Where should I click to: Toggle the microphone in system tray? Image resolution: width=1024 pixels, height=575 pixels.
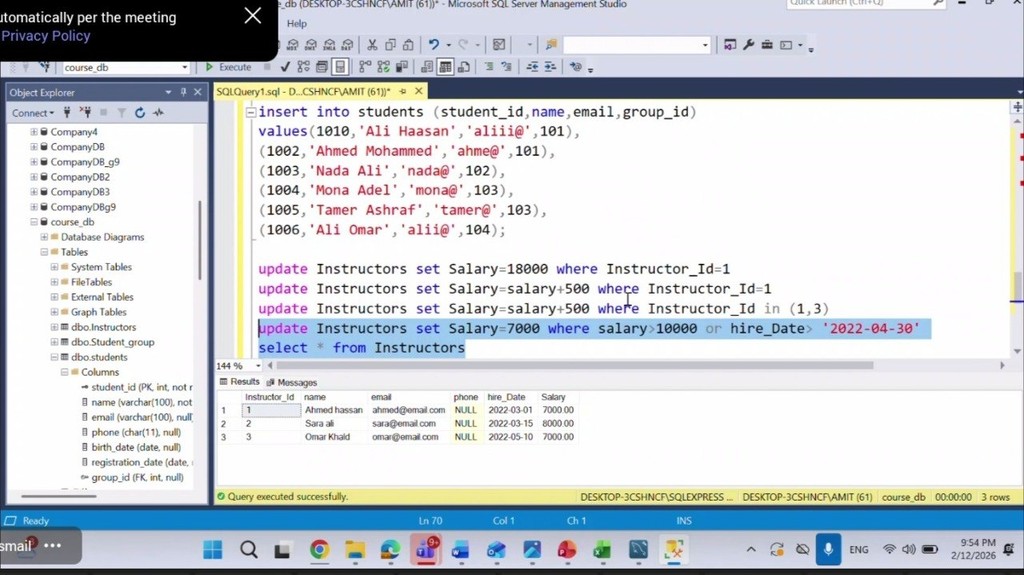coord(828,549)
